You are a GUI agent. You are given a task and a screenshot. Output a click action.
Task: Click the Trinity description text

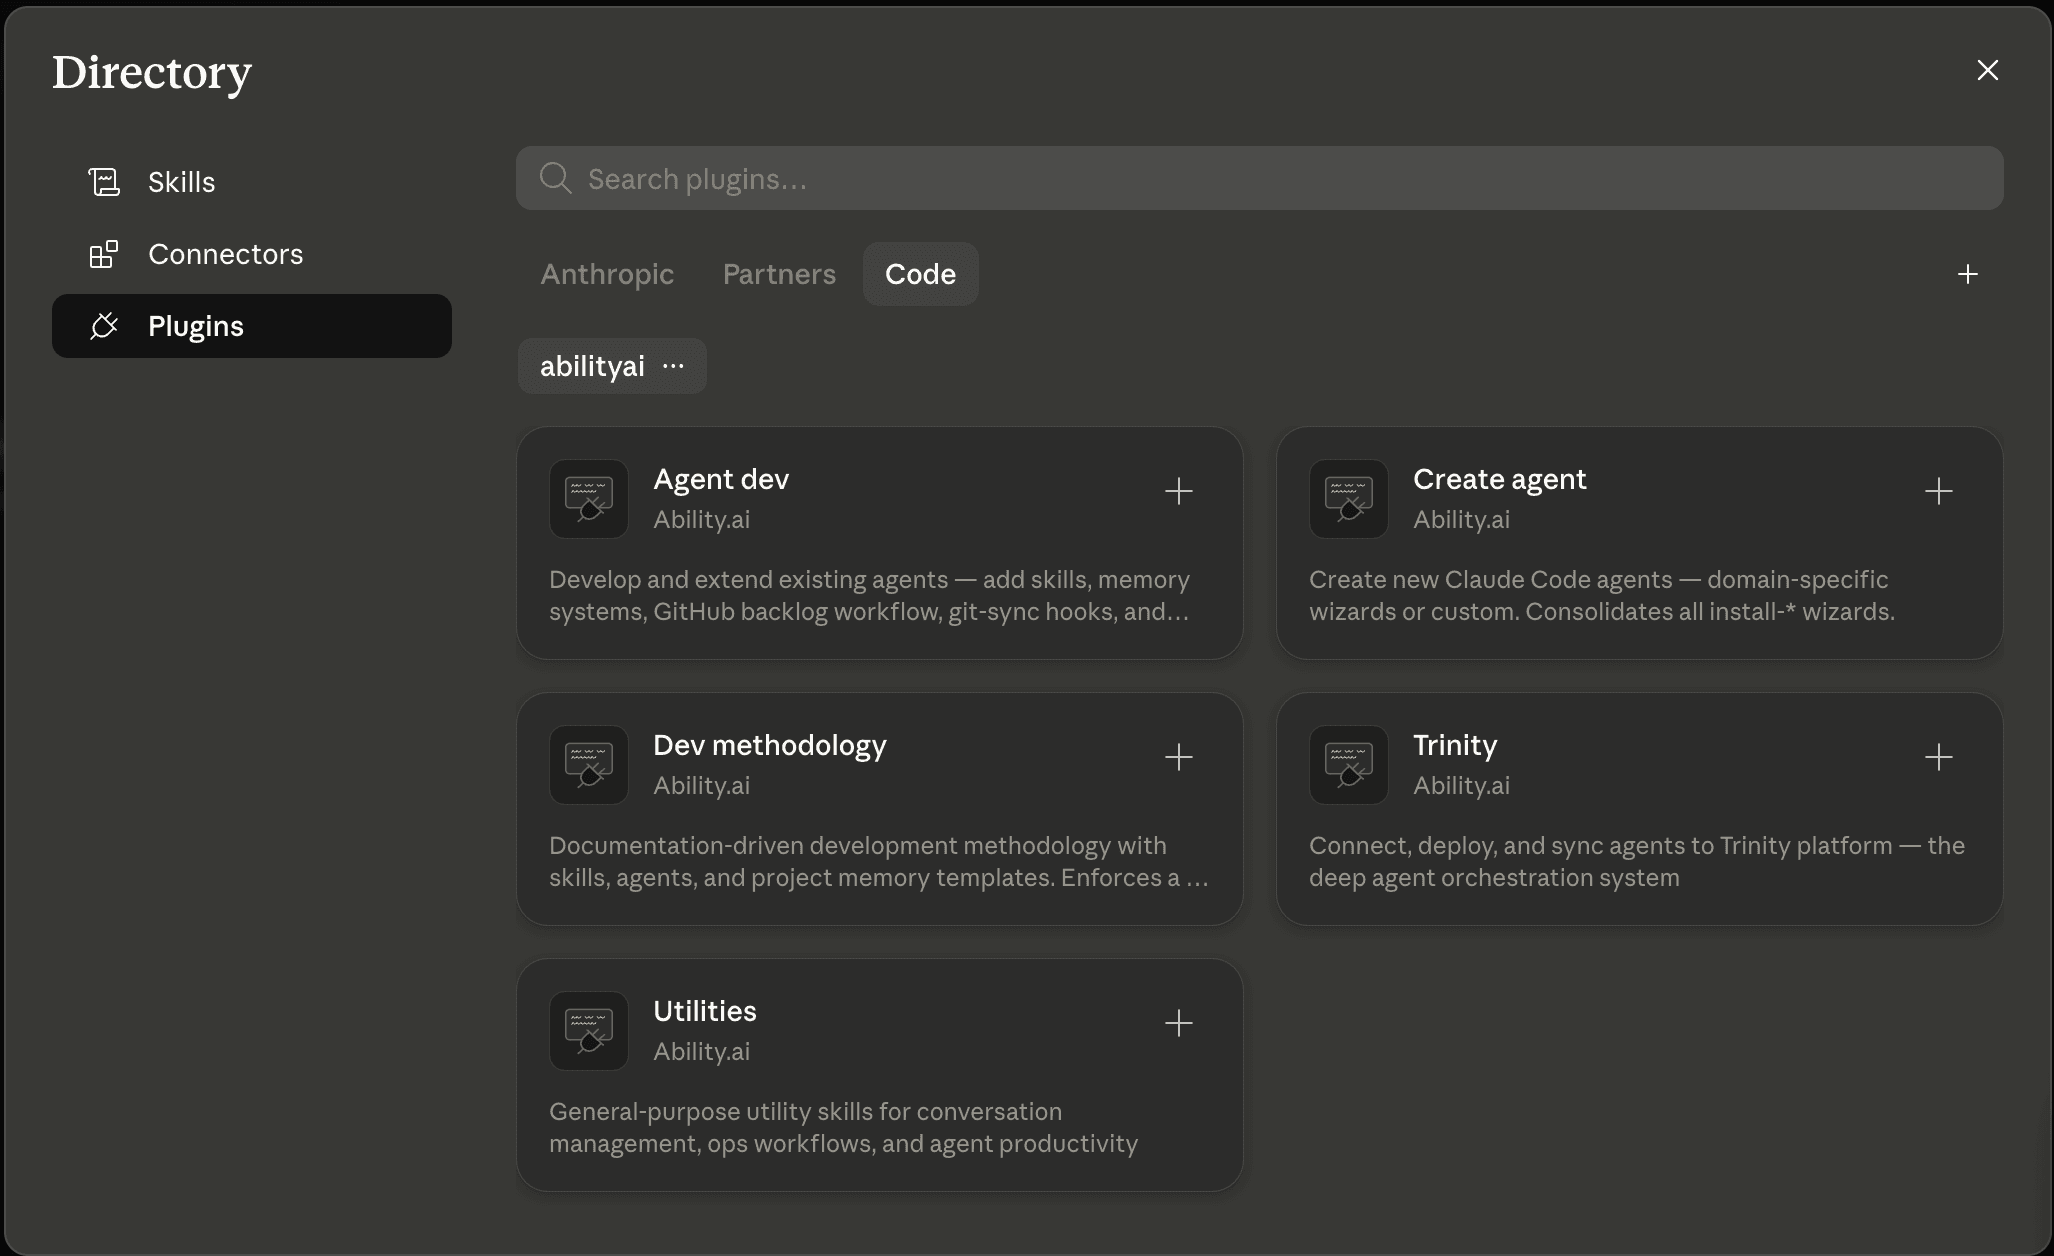point(1637,861)
